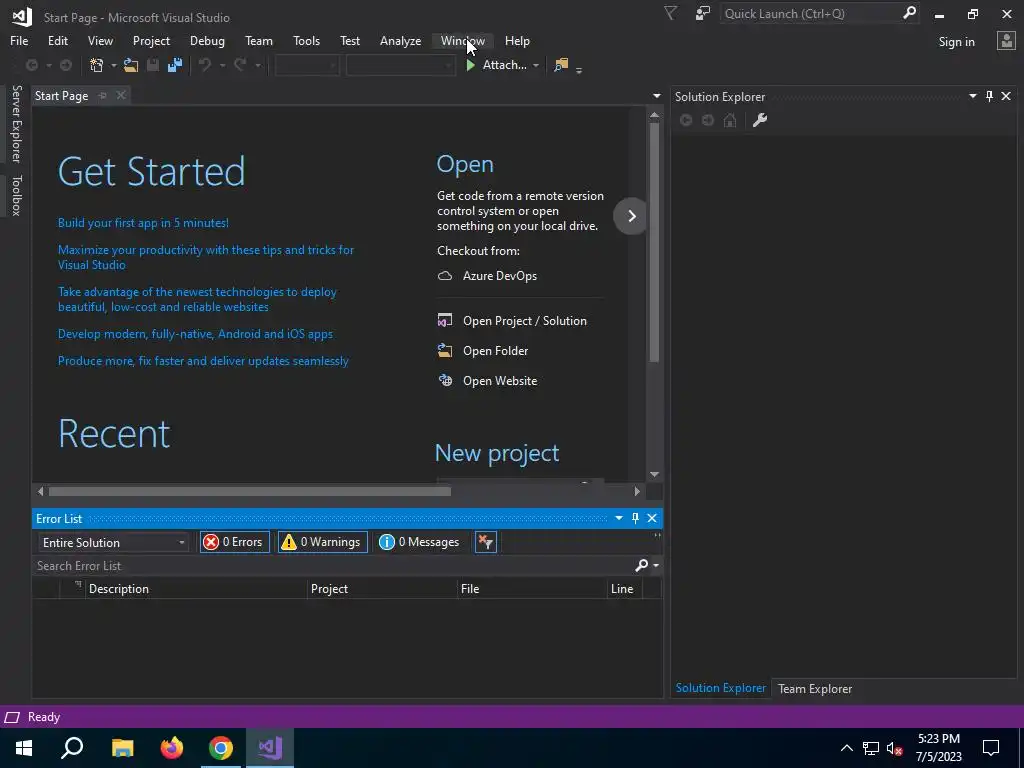Viewport: 1024px width, 768px height.
Task: Open the notifications flag icon
Action: [670, 13]
